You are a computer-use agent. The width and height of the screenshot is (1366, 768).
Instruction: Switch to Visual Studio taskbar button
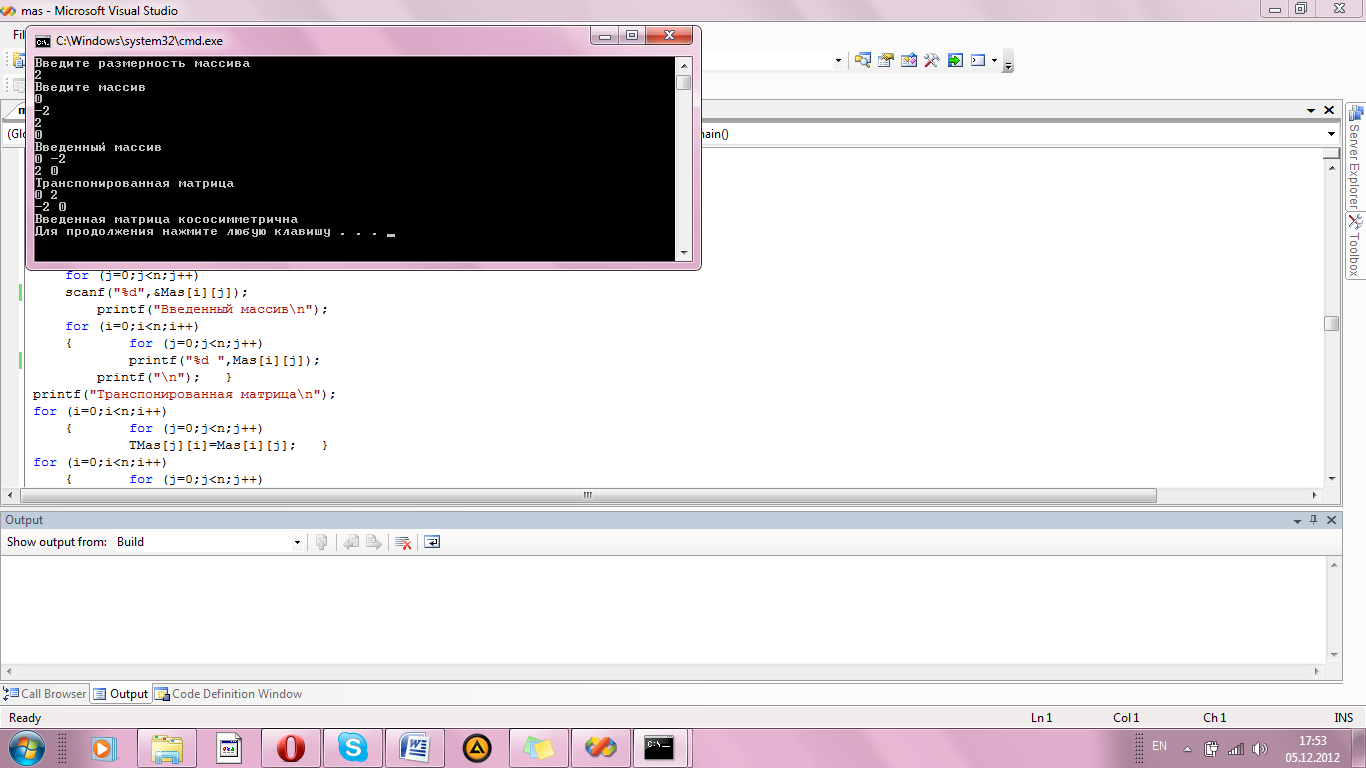[600, 747]
